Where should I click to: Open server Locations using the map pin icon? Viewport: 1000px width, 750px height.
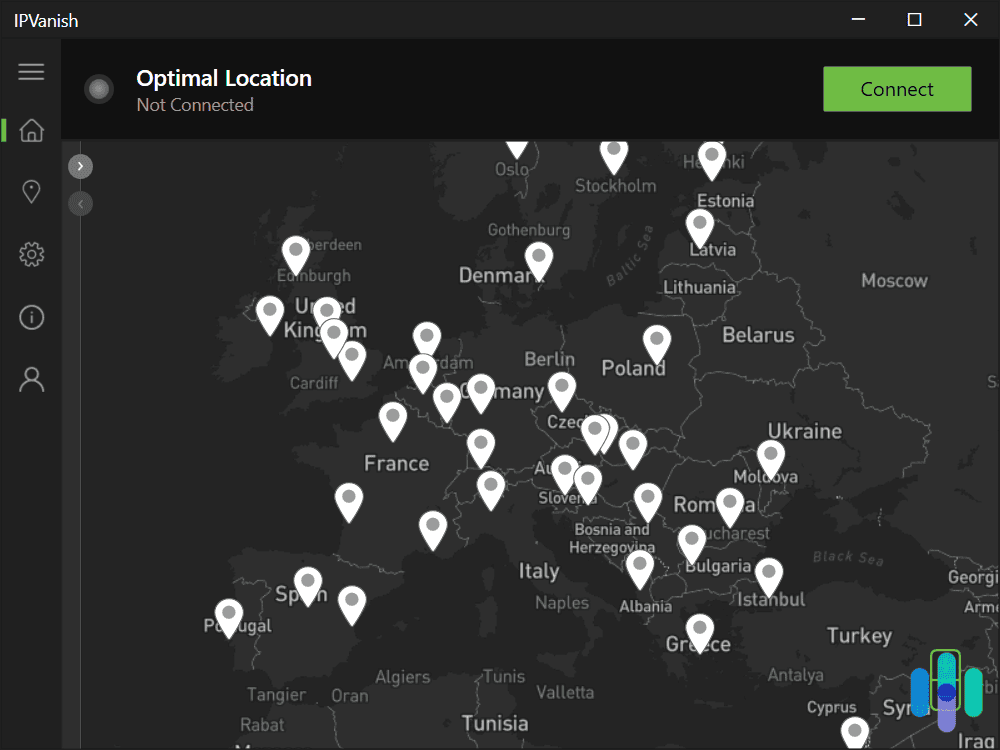(x=31, y=191)
